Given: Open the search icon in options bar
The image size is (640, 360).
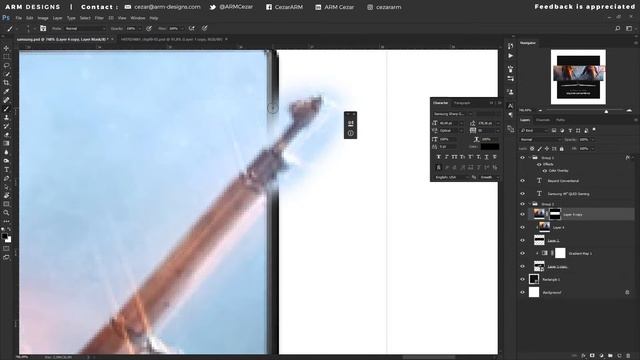Looking at the screenshot, I should [618, 28].
